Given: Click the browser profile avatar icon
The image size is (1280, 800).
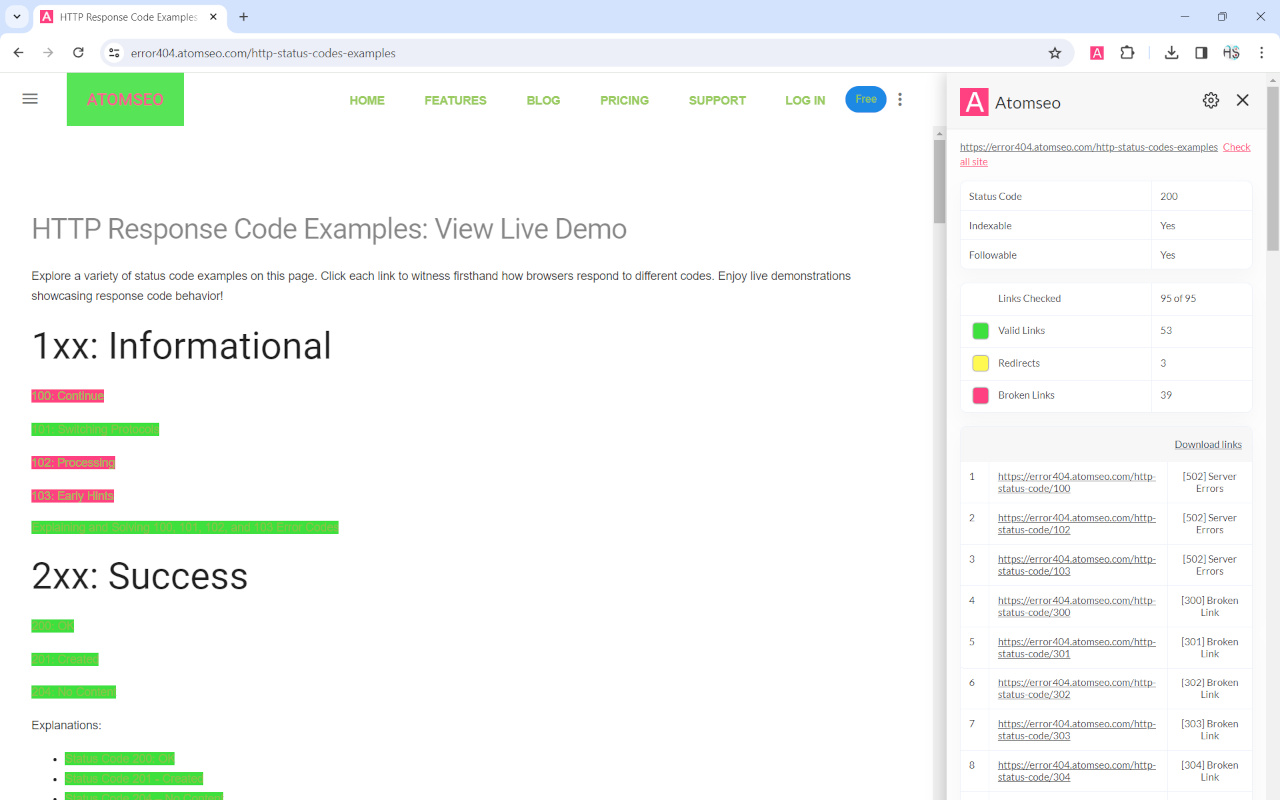Looking at the screenshot, I should 1230,52.
